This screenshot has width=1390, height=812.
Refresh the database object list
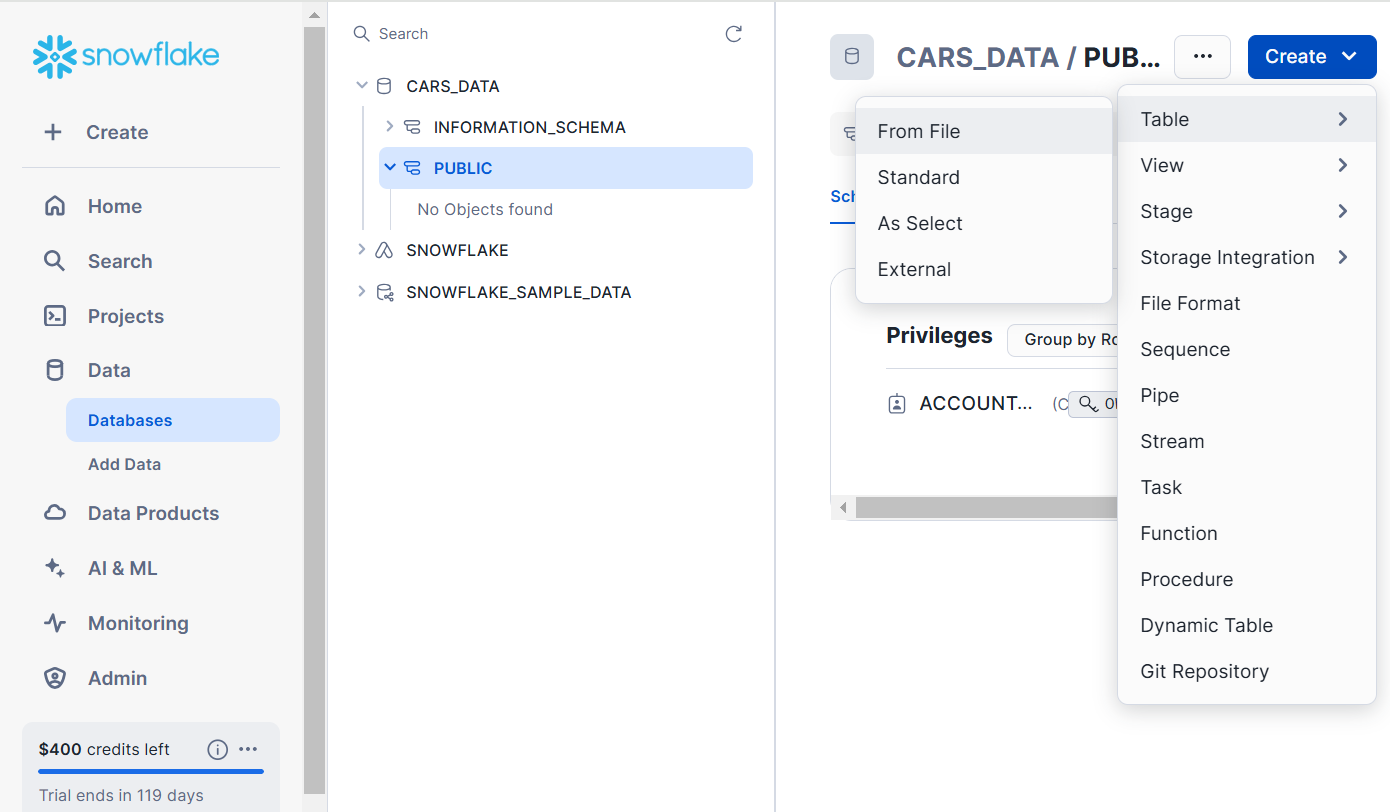click(x=734, y=34)
